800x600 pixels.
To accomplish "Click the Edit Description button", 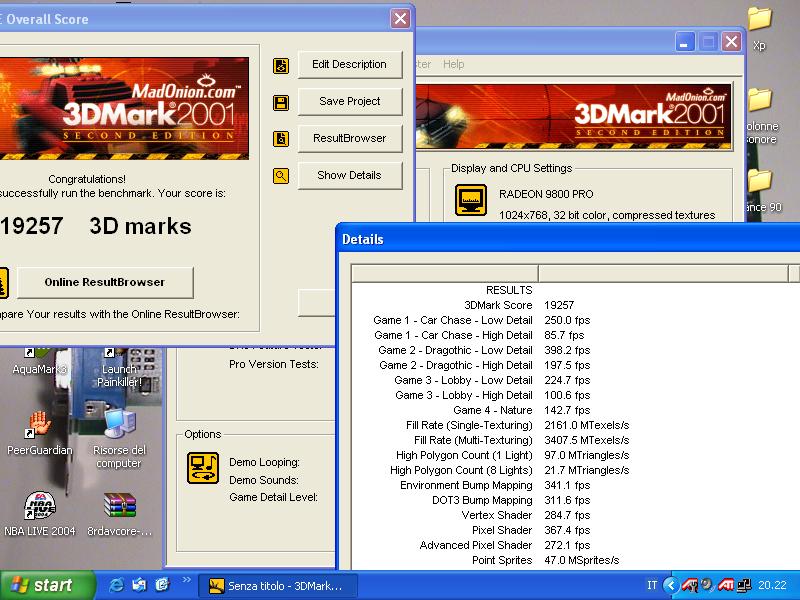I will point(349,64).
